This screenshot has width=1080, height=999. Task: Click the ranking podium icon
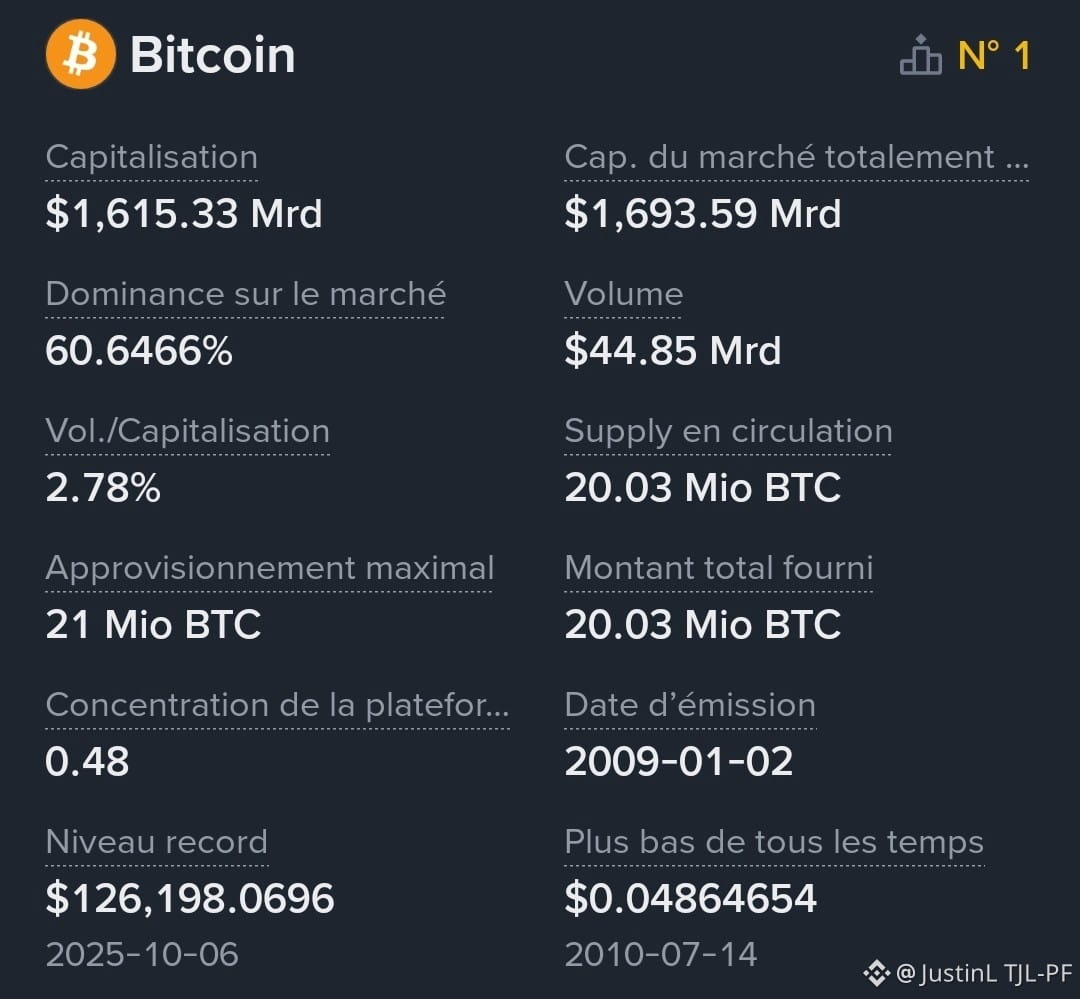pyautogui.click(x=920, y=54)
